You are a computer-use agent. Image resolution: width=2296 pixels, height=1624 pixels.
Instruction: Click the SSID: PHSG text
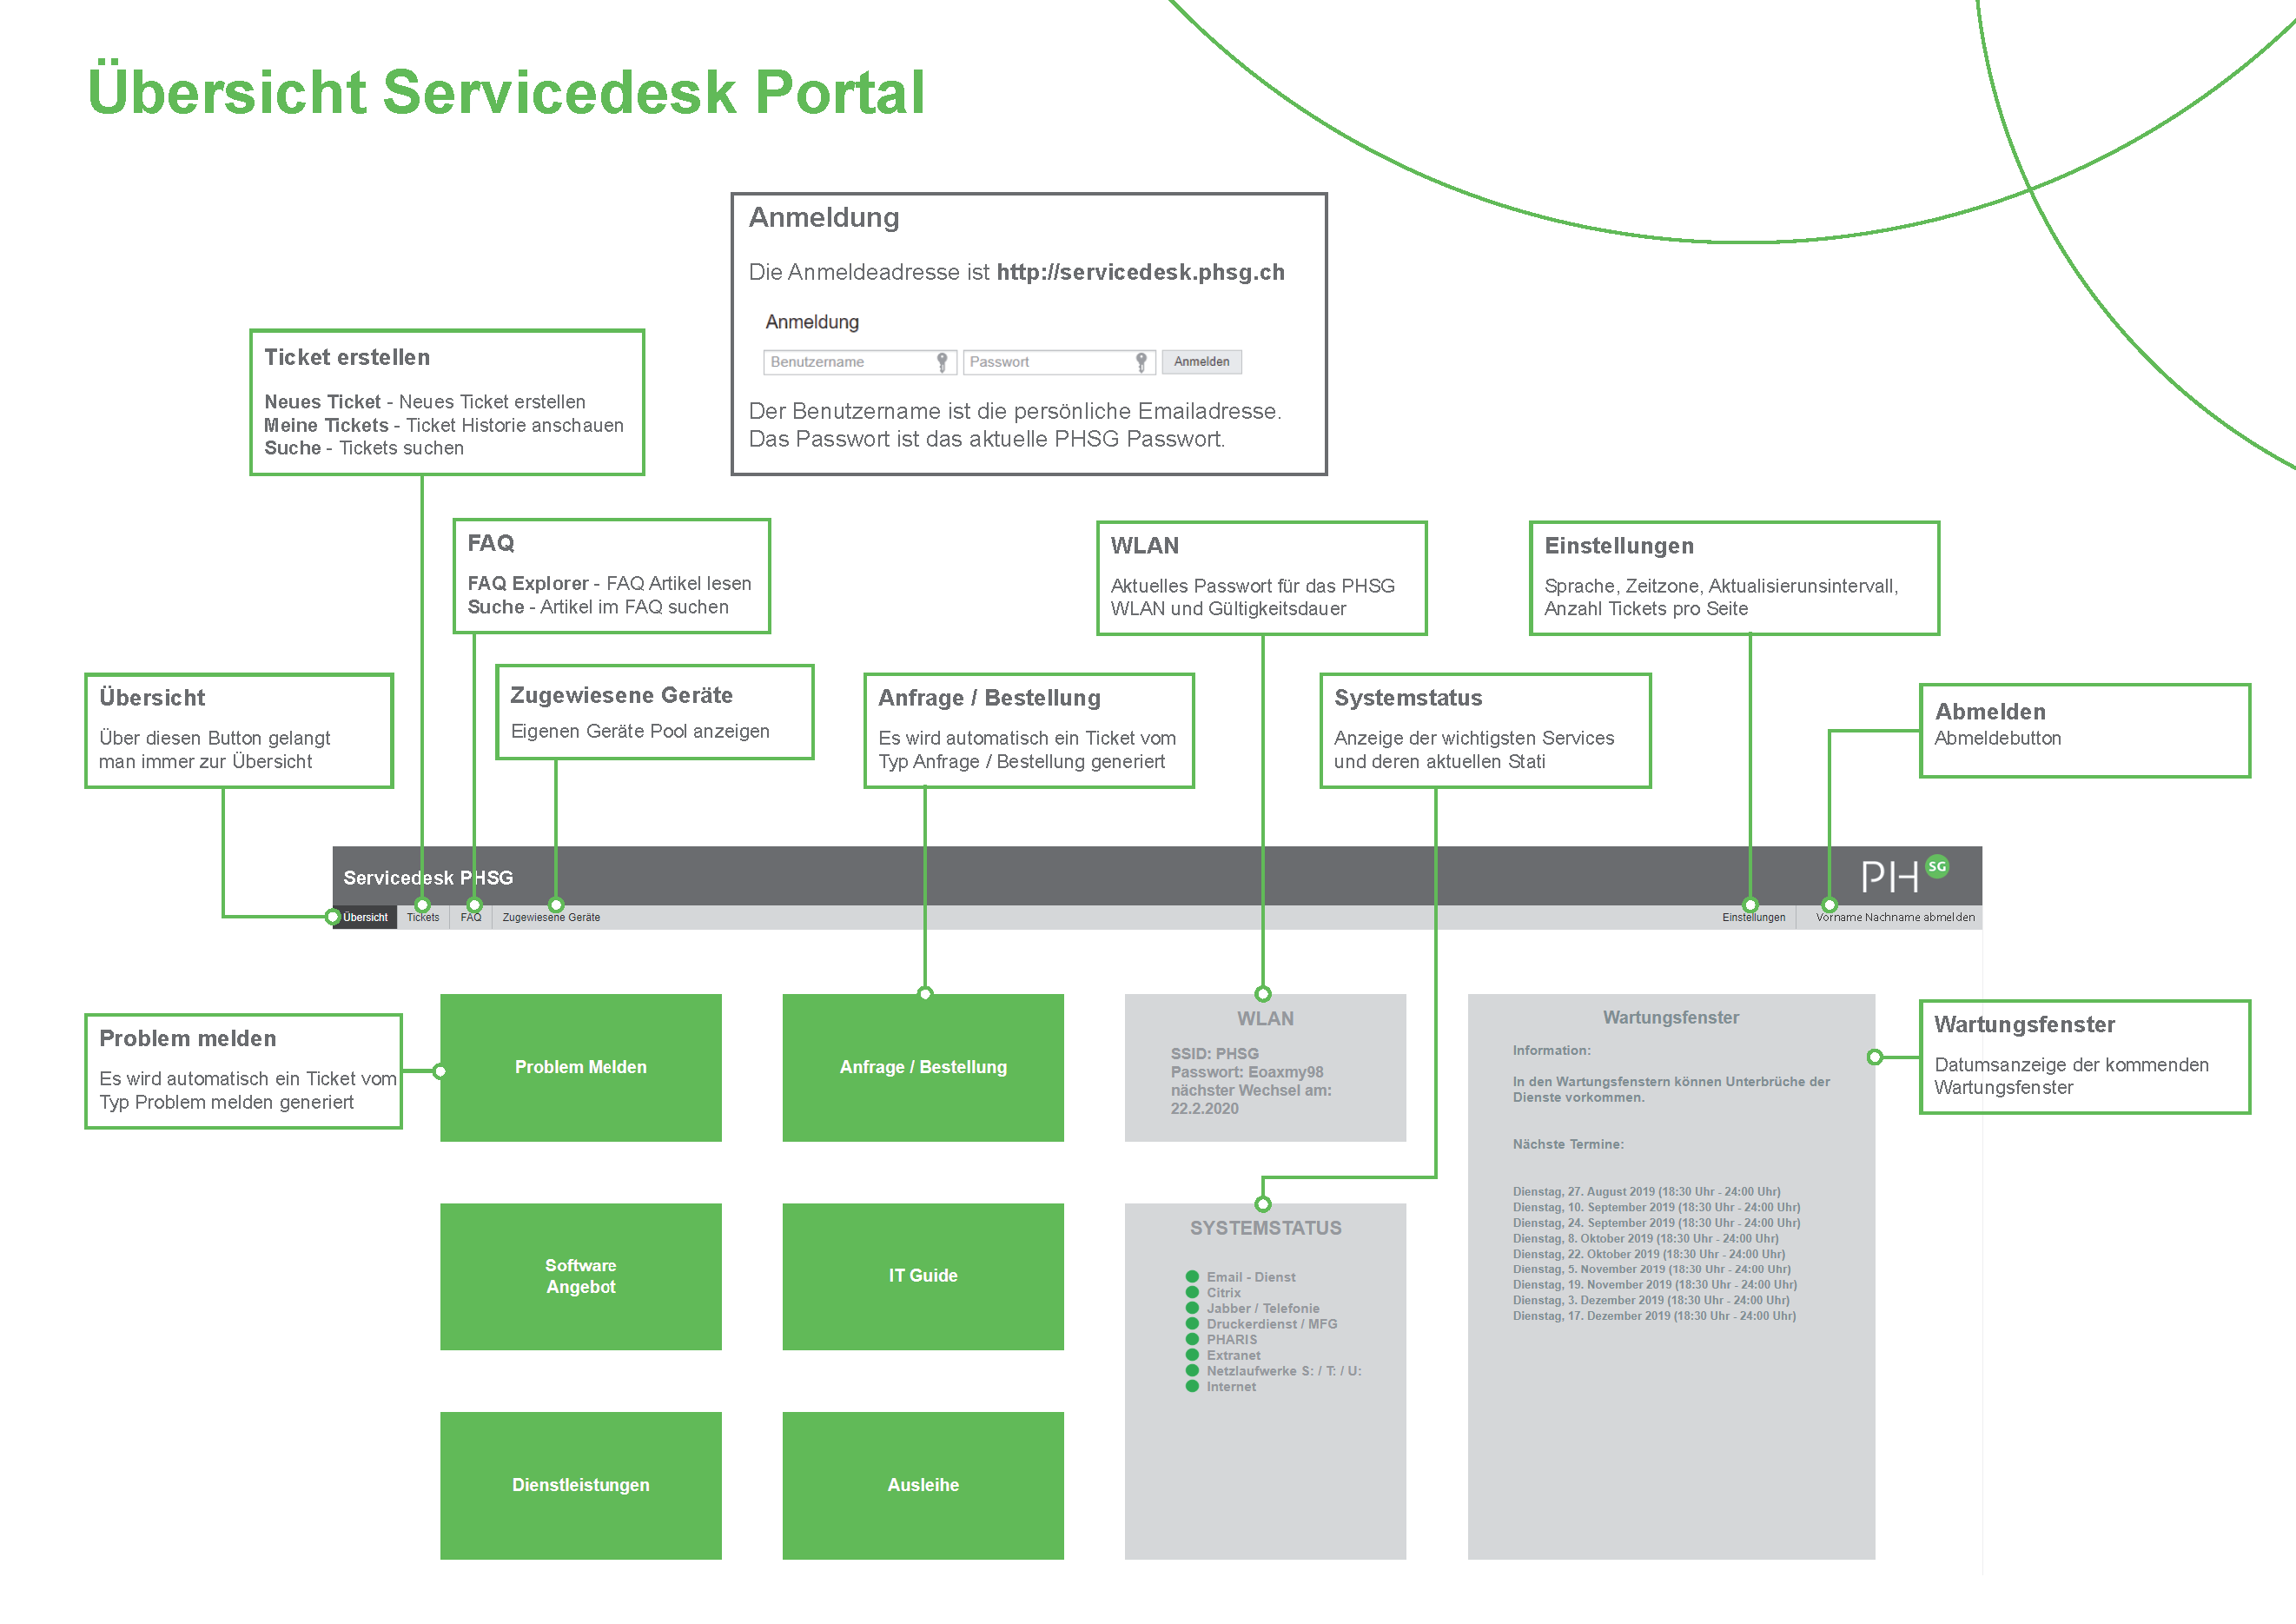click(x=1215, y=1054)
